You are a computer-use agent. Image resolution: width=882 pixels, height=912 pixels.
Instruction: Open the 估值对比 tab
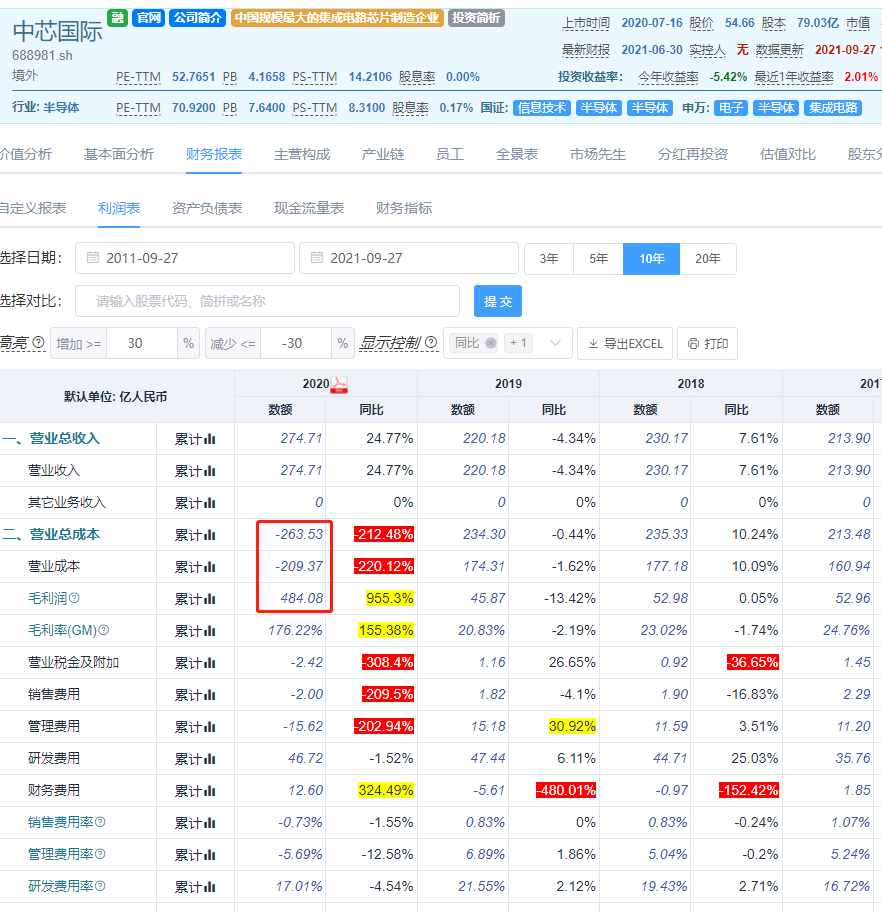tap(788, 154)
